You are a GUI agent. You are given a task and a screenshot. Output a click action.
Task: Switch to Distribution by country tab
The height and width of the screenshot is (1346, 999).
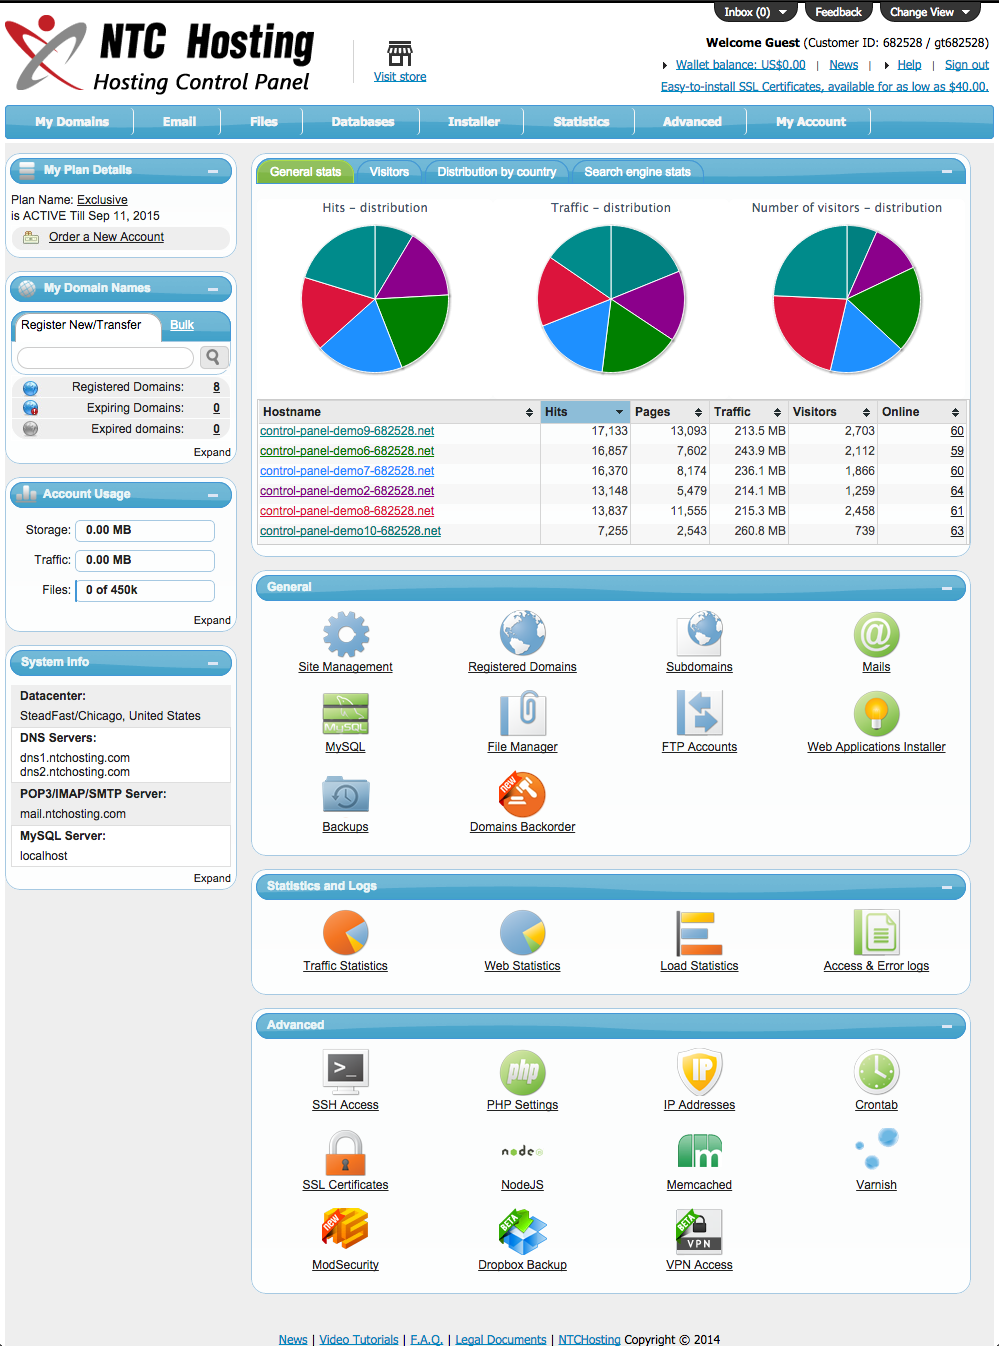(497, 172)
